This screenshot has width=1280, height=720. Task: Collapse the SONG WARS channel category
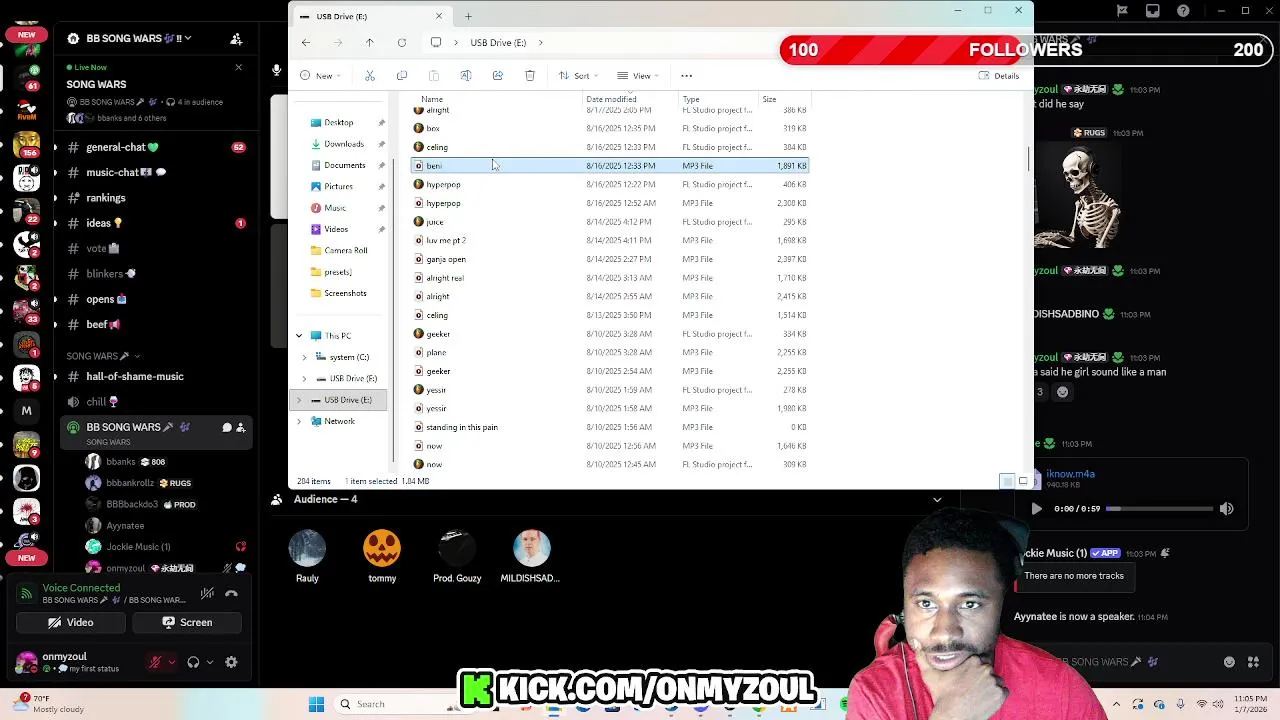(103, 356)
